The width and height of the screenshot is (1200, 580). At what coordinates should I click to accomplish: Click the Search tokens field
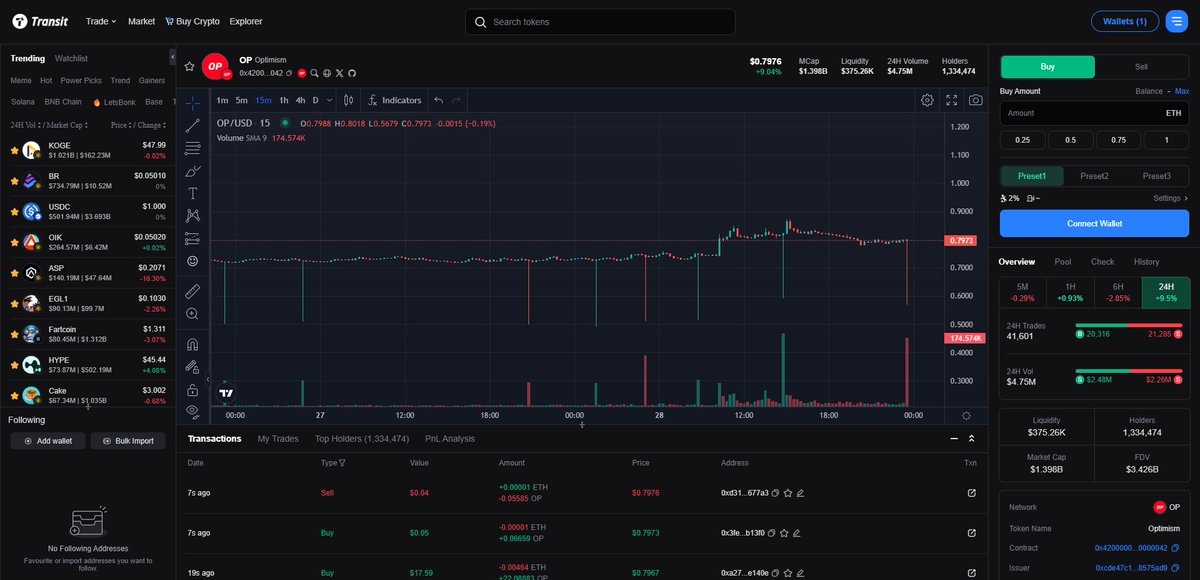click(600, 22)
